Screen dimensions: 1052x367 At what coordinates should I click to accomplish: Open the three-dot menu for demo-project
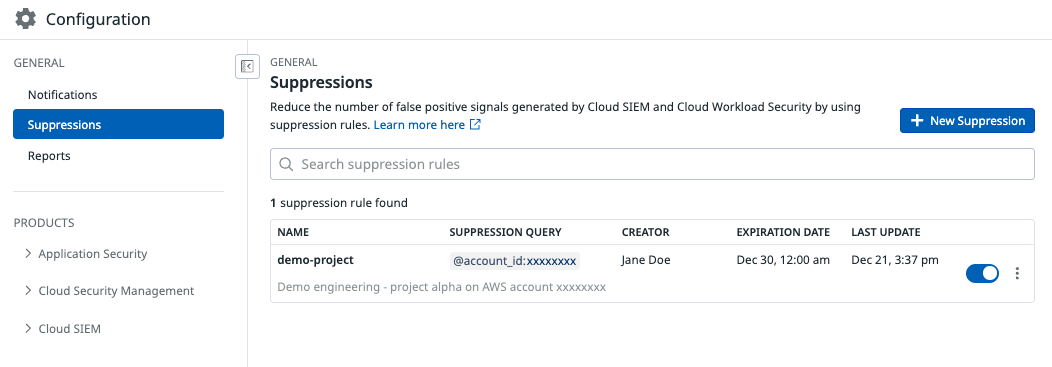1018,273
